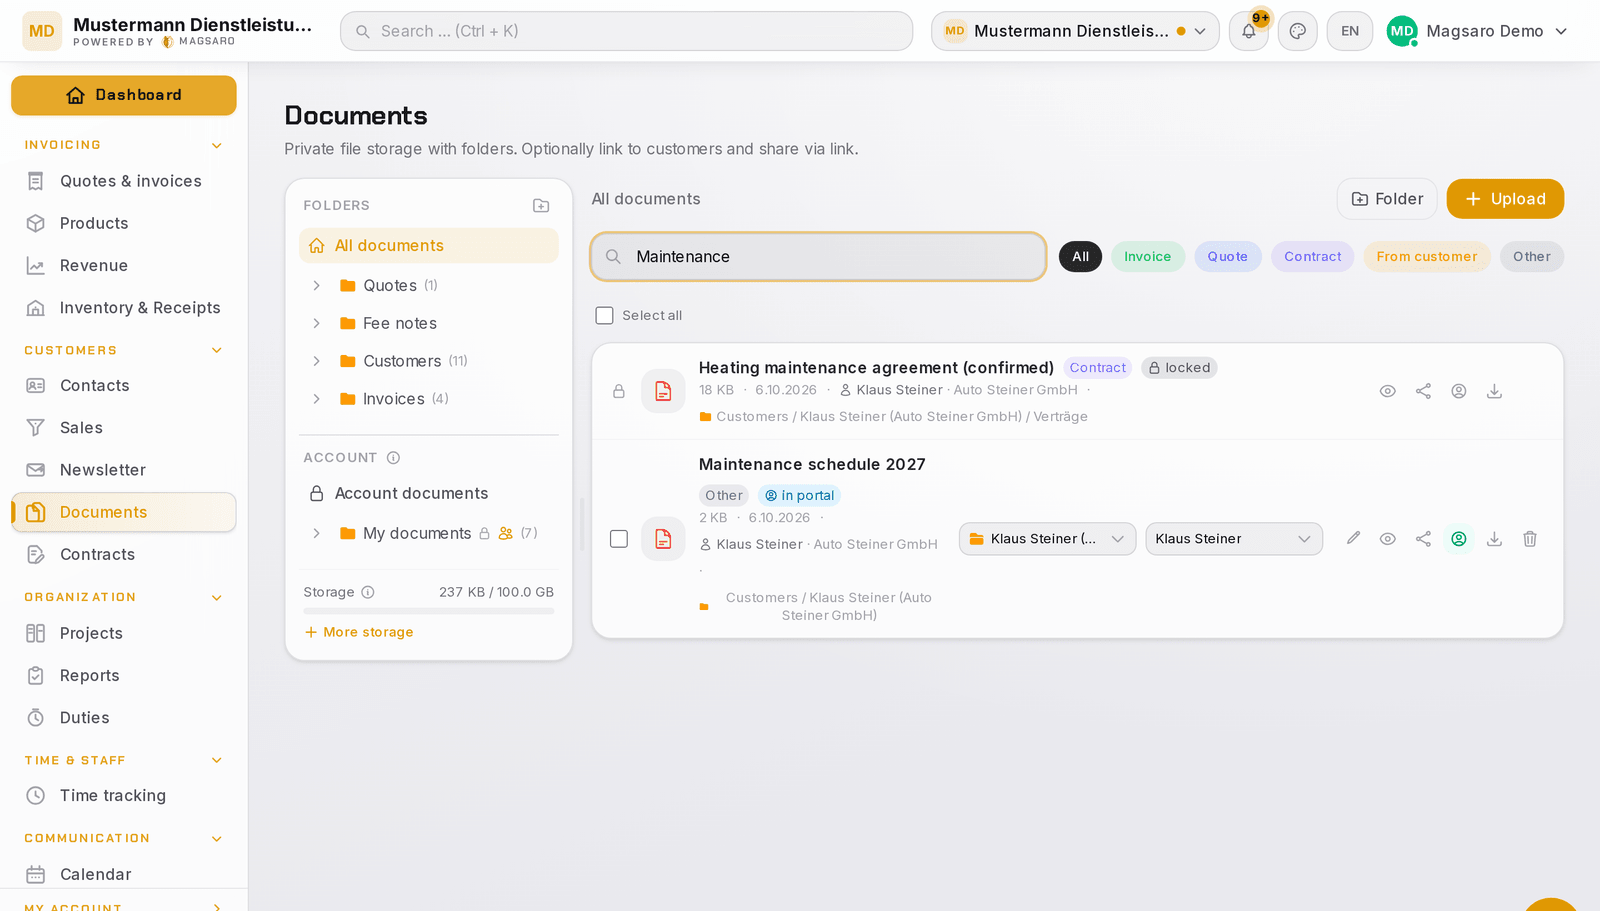Click the Storage info icon
Viewport: 1600px width, 911px height.
368,592
